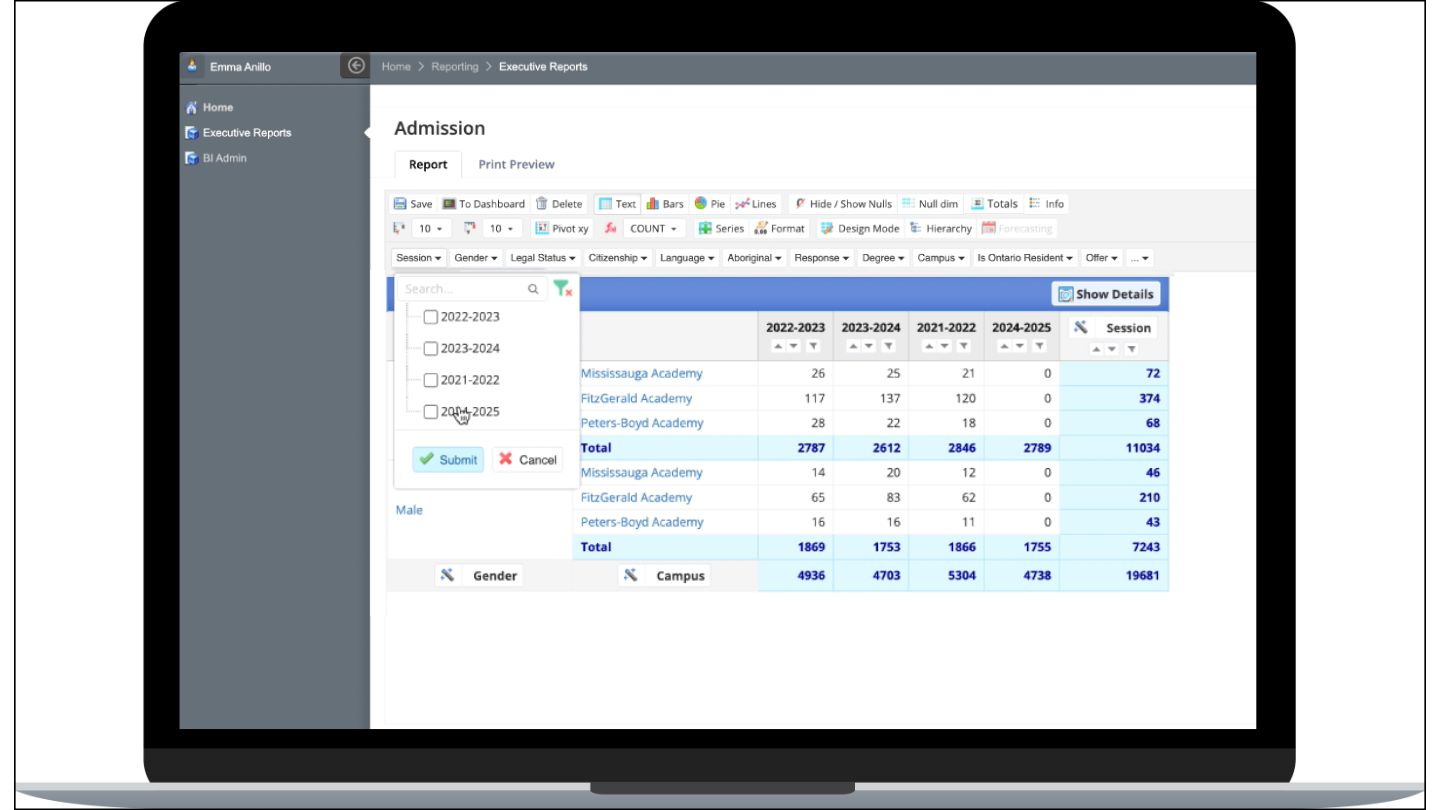
Task: Select the 2021-2022 checkbox
Action: pos(431,379)
